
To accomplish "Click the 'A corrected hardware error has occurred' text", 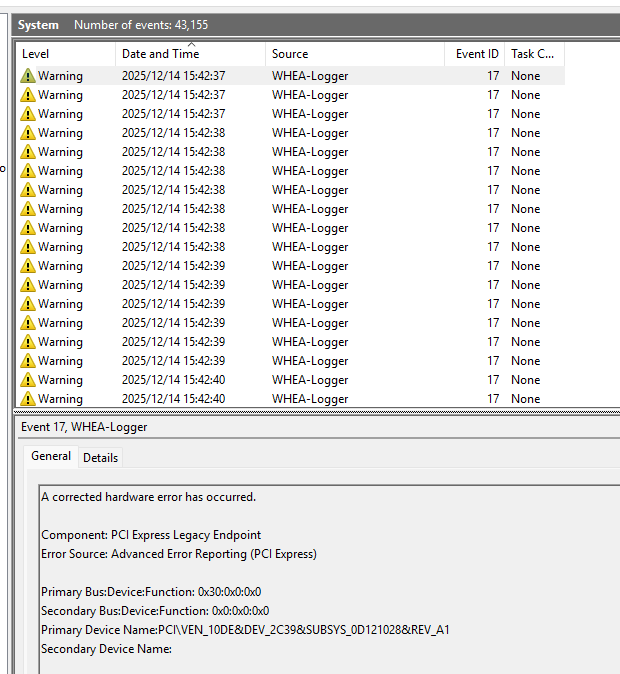I will 148,497.
